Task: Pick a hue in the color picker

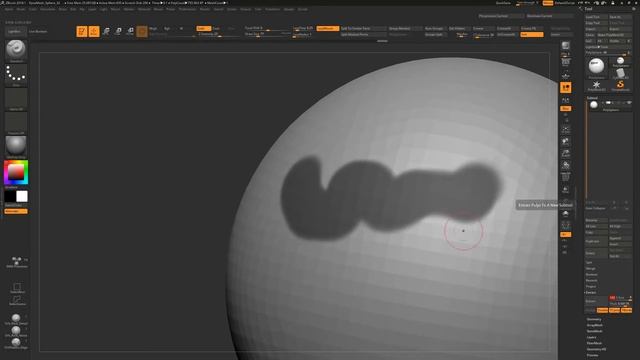Action: 16,173
